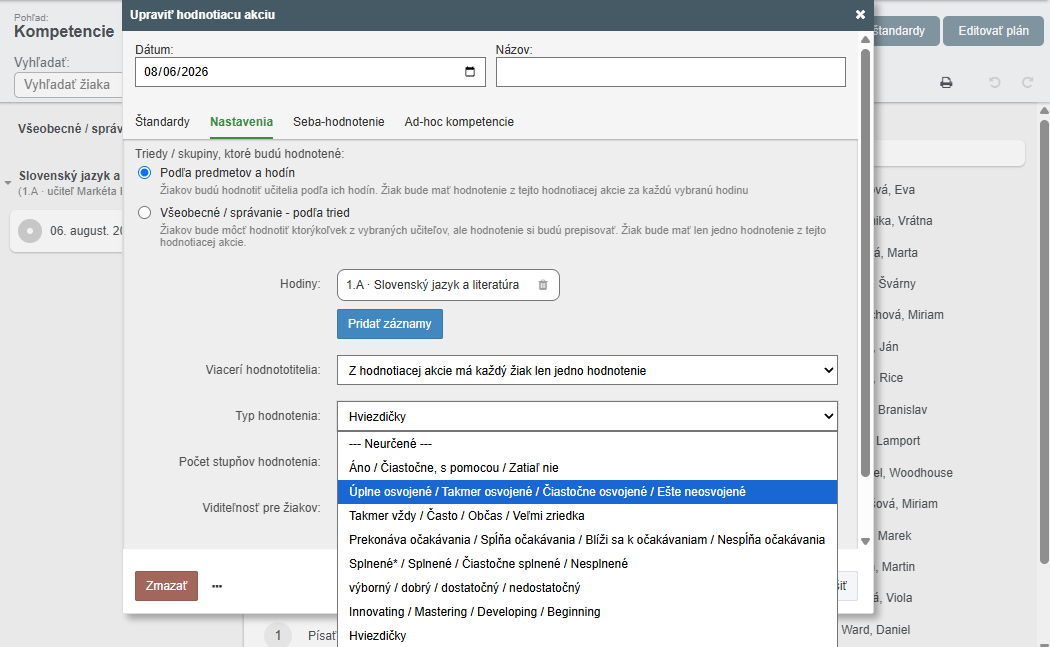The width and height of the screenshot is (1050, 647).
Task: Click the Zmazať button
Action: click(166, 586)
